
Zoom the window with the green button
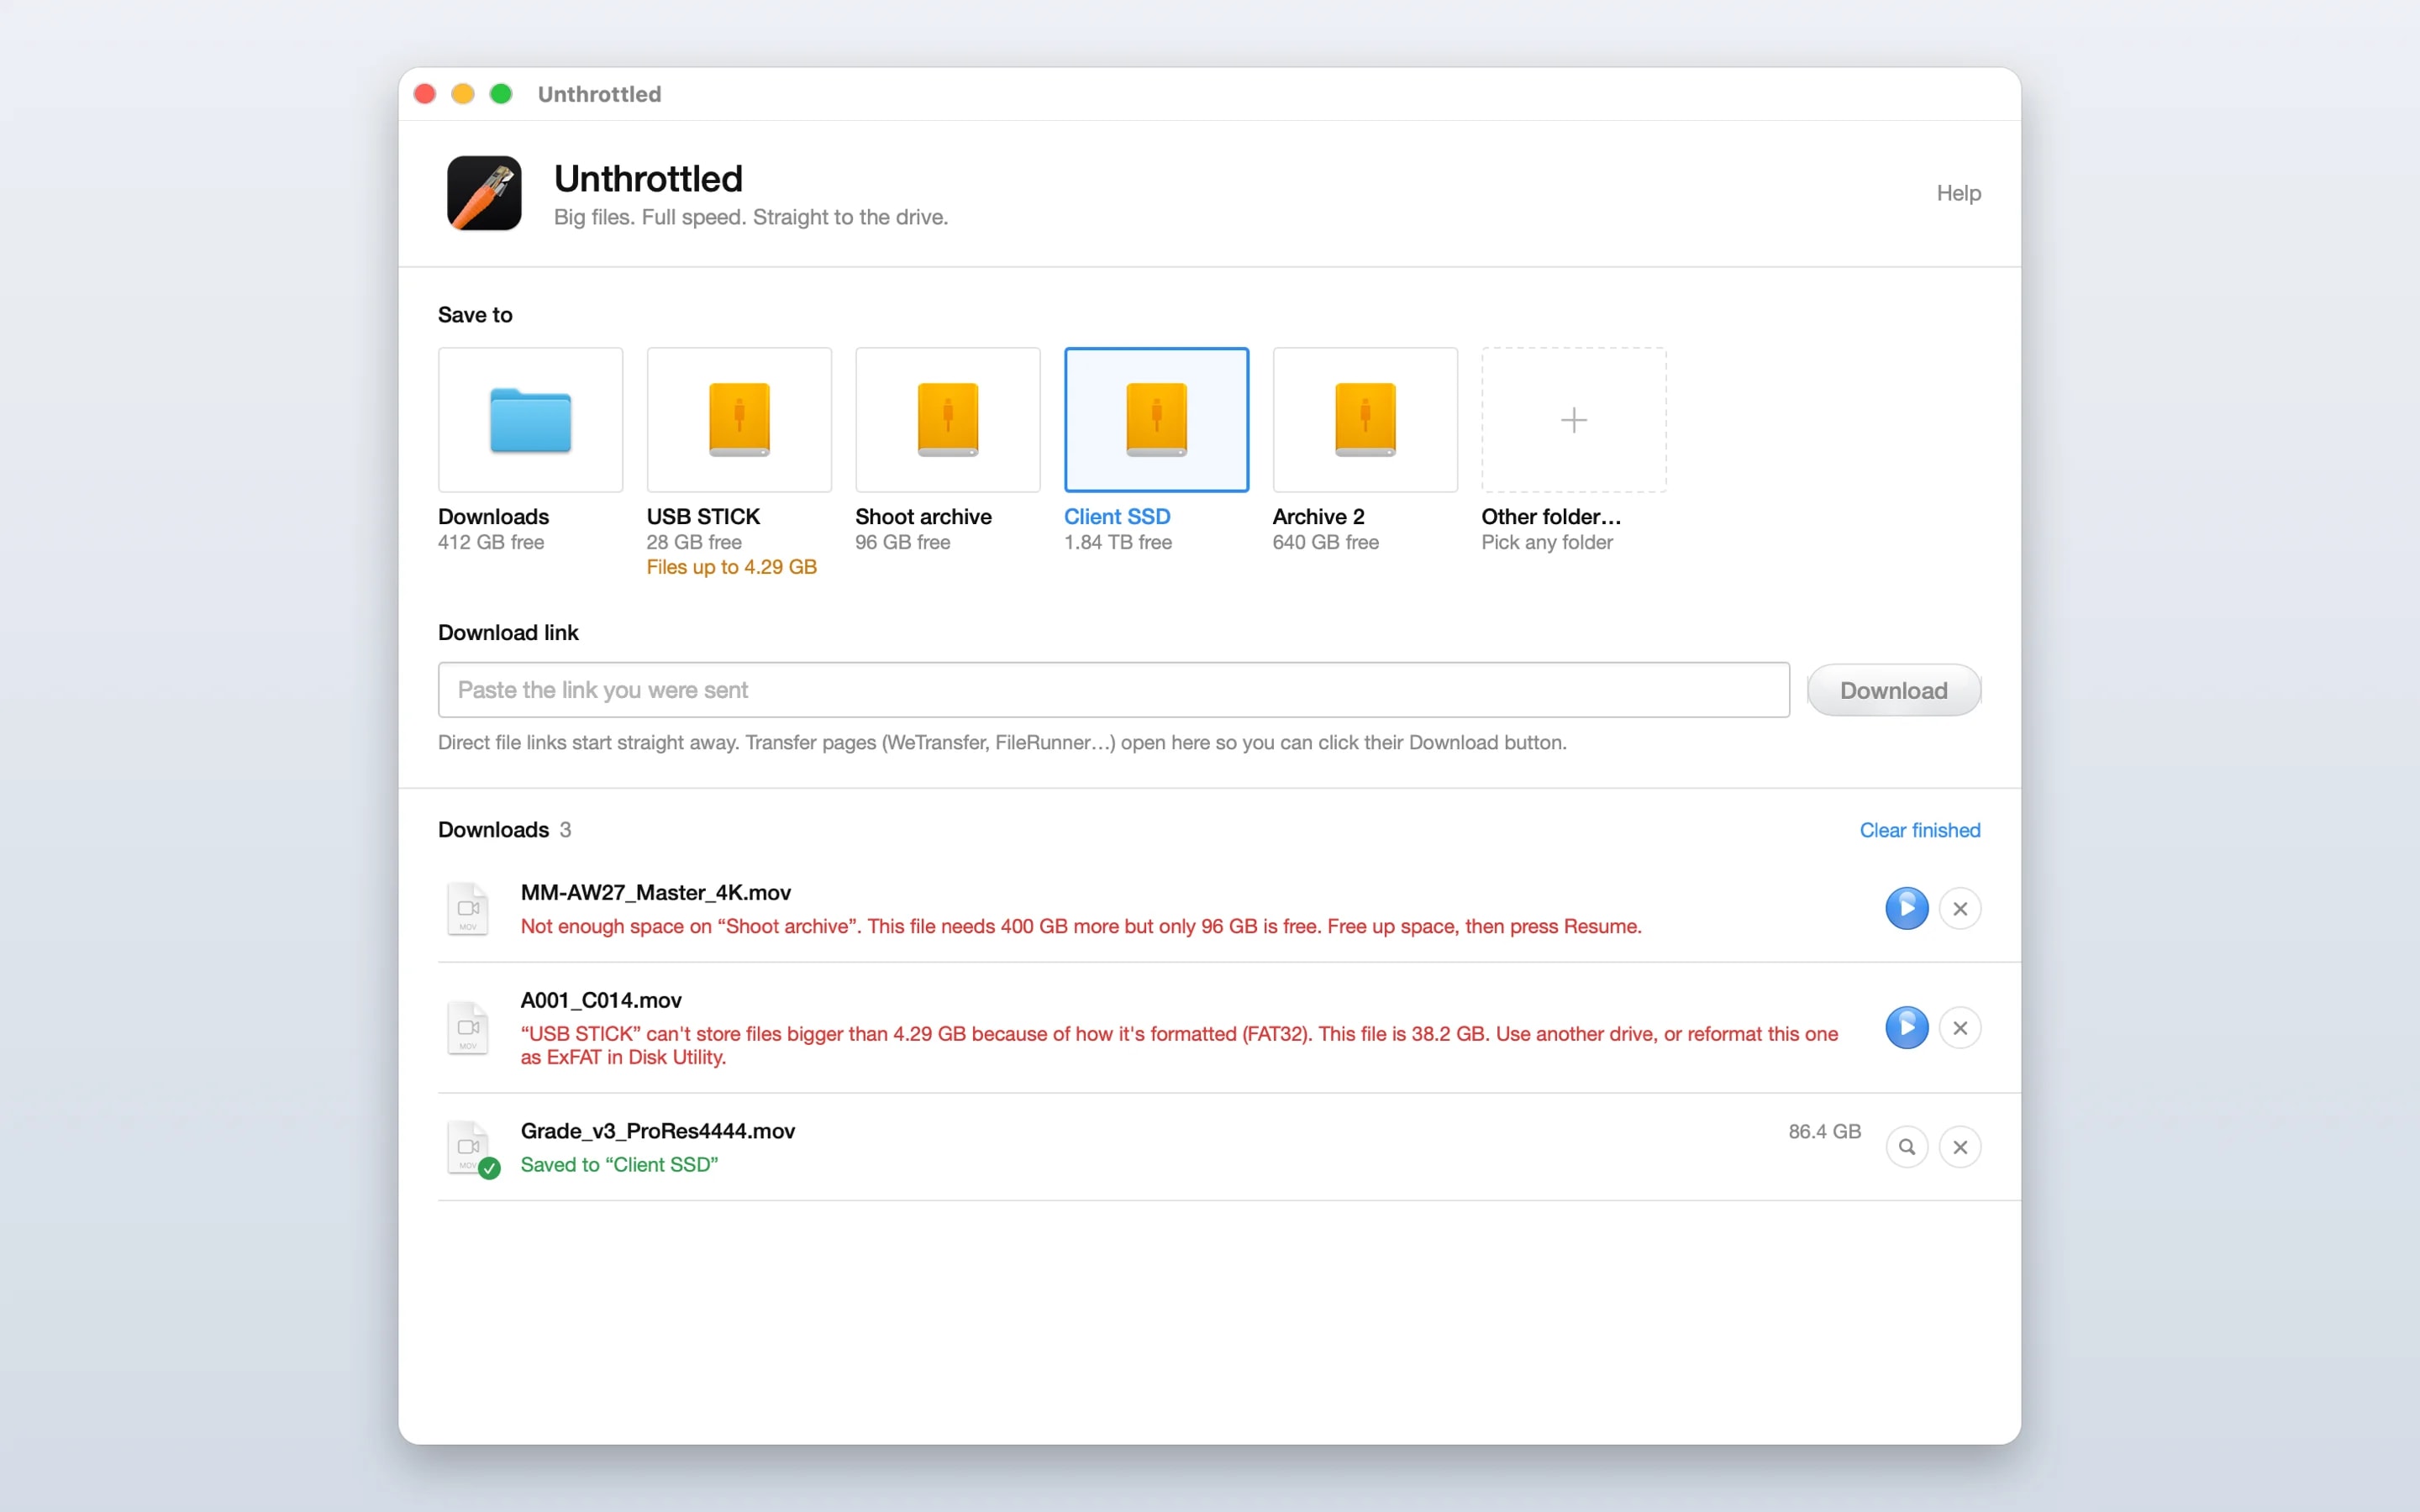coord(501,94)
